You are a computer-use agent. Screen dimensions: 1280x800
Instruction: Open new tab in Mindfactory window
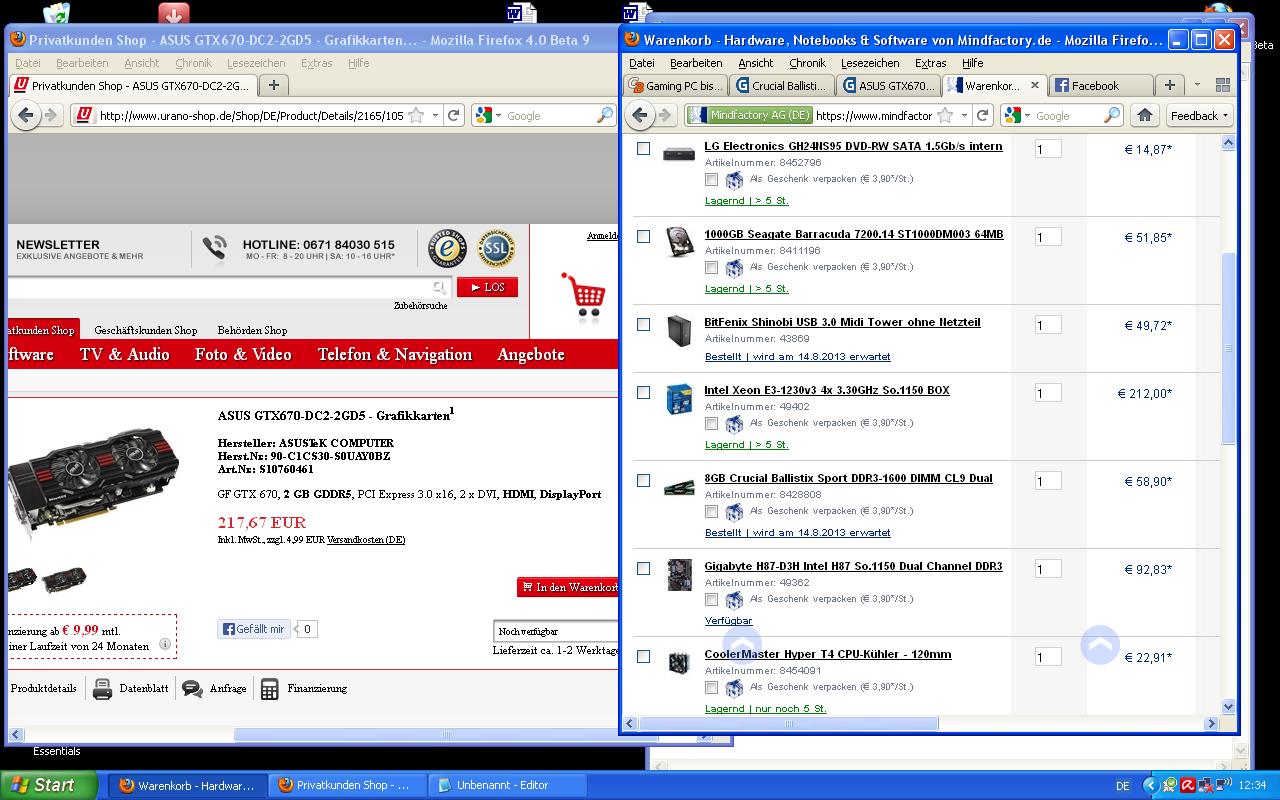tap(1169, 85)
